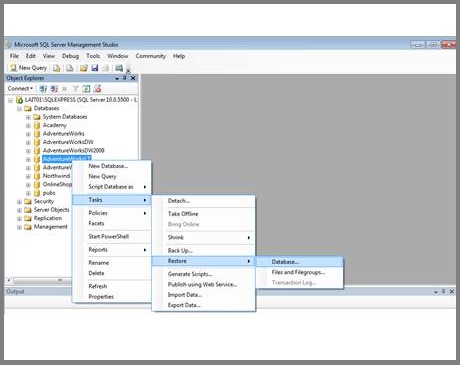The image size is (460, 365).
Task: Open Output panel position dropdown arrow
Action: coord(436,292)
